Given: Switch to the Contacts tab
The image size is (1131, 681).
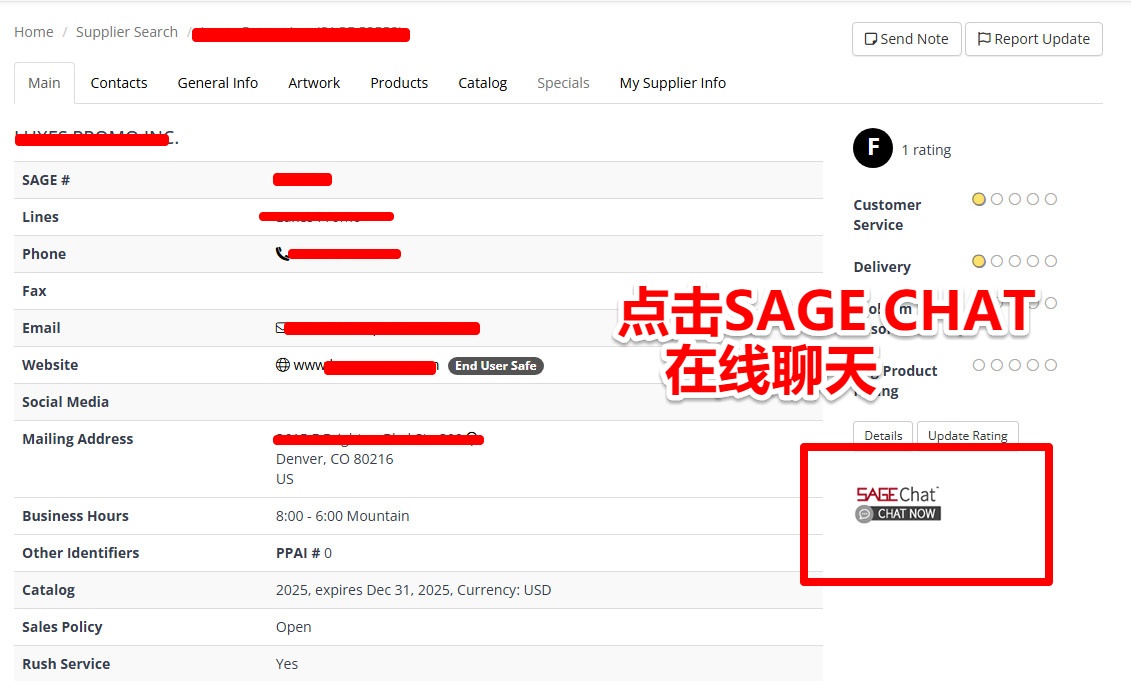Looking at the screenshot, I should click(119, 83).
